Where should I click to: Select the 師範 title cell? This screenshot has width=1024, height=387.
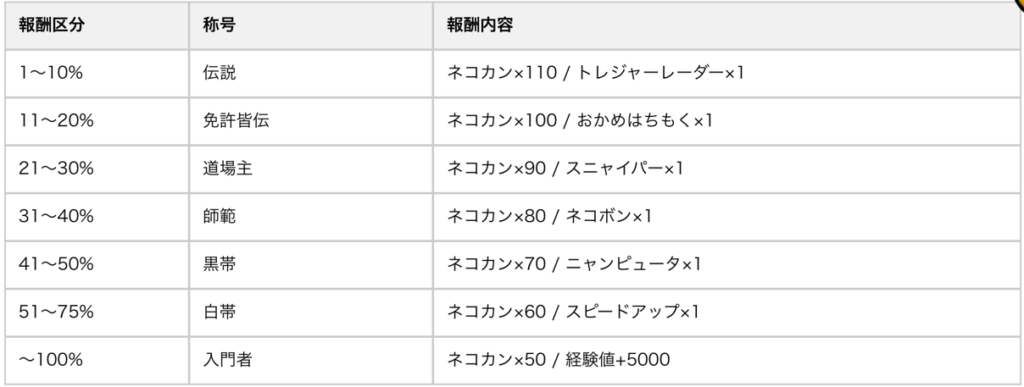(x=311, y=217)
